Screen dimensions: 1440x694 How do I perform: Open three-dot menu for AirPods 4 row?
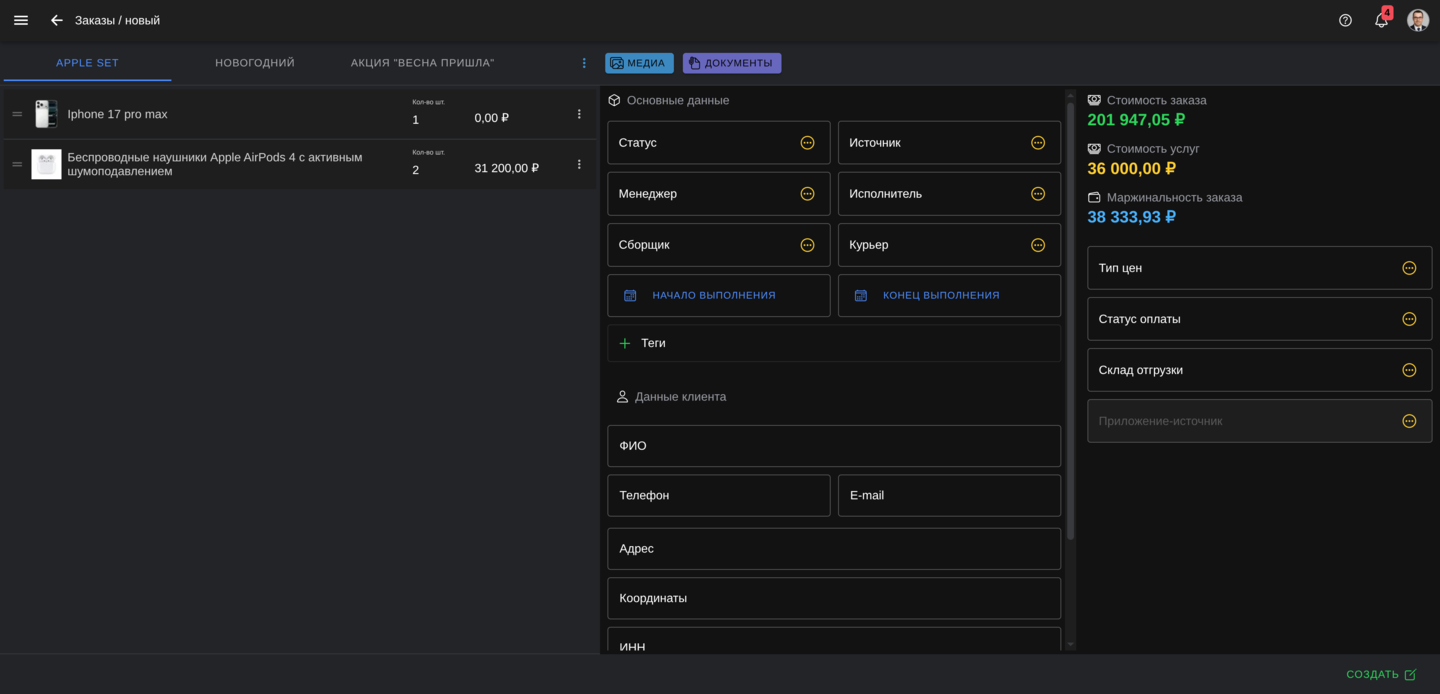coord(579,164)
